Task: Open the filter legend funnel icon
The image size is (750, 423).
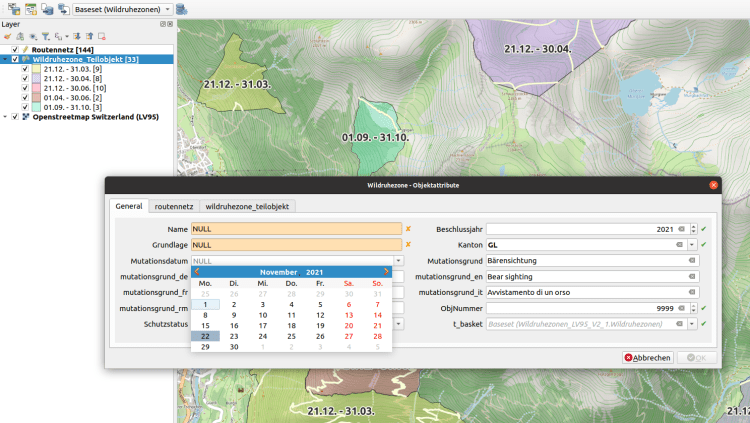Action: click(x=45, y=36)
